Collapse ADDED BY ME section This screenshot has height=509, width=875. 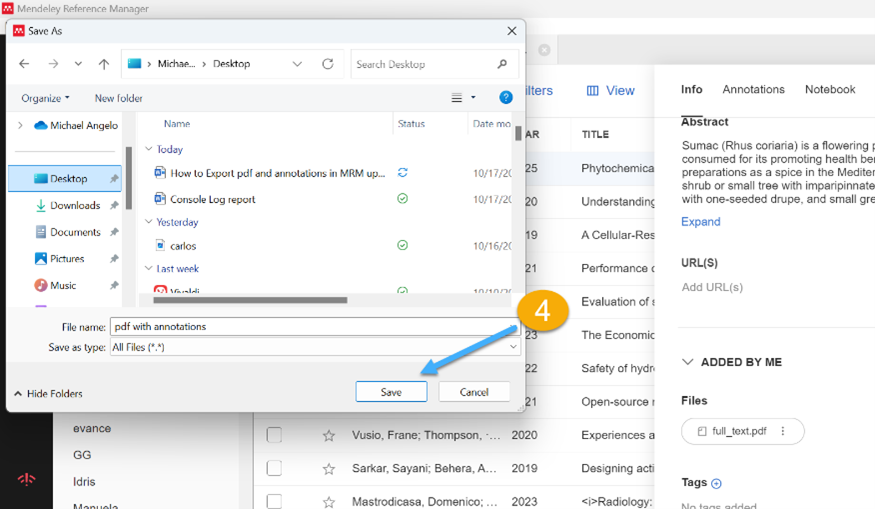click(688, 362)
